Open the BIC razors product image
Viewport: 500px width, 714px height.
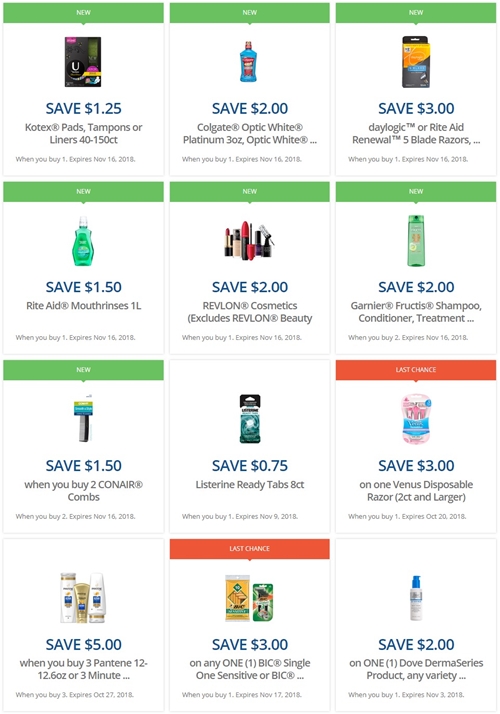pyautogui.click(x=249, y=598)
